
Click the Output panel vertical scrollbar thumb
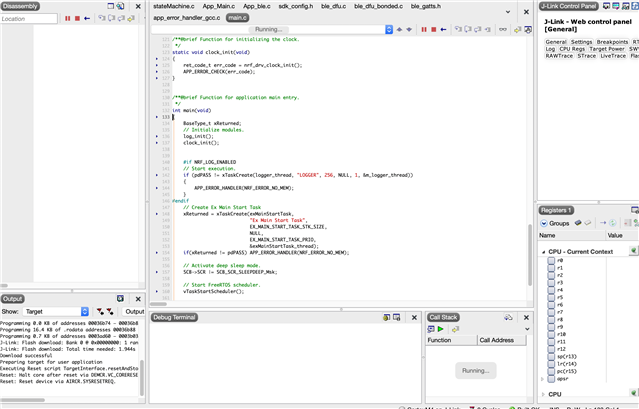click(142, 378)
